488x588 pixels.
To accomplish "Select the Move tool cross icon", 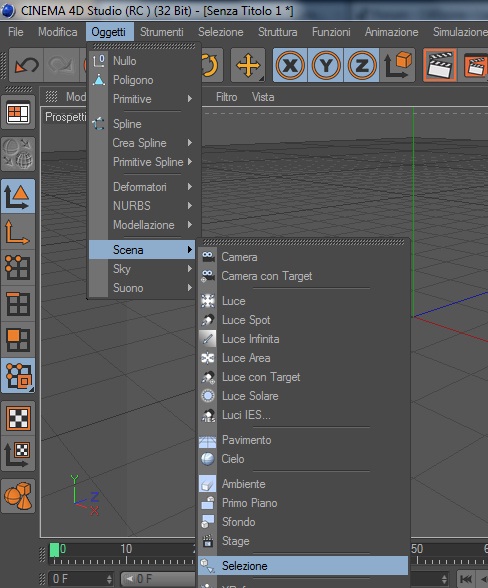I will pyautogui.click(x=248, y=65).
